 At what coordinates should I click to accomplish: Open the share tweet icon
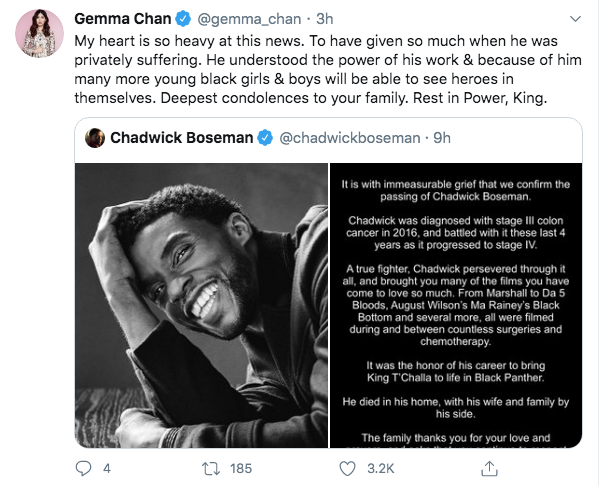pos(490,468)
